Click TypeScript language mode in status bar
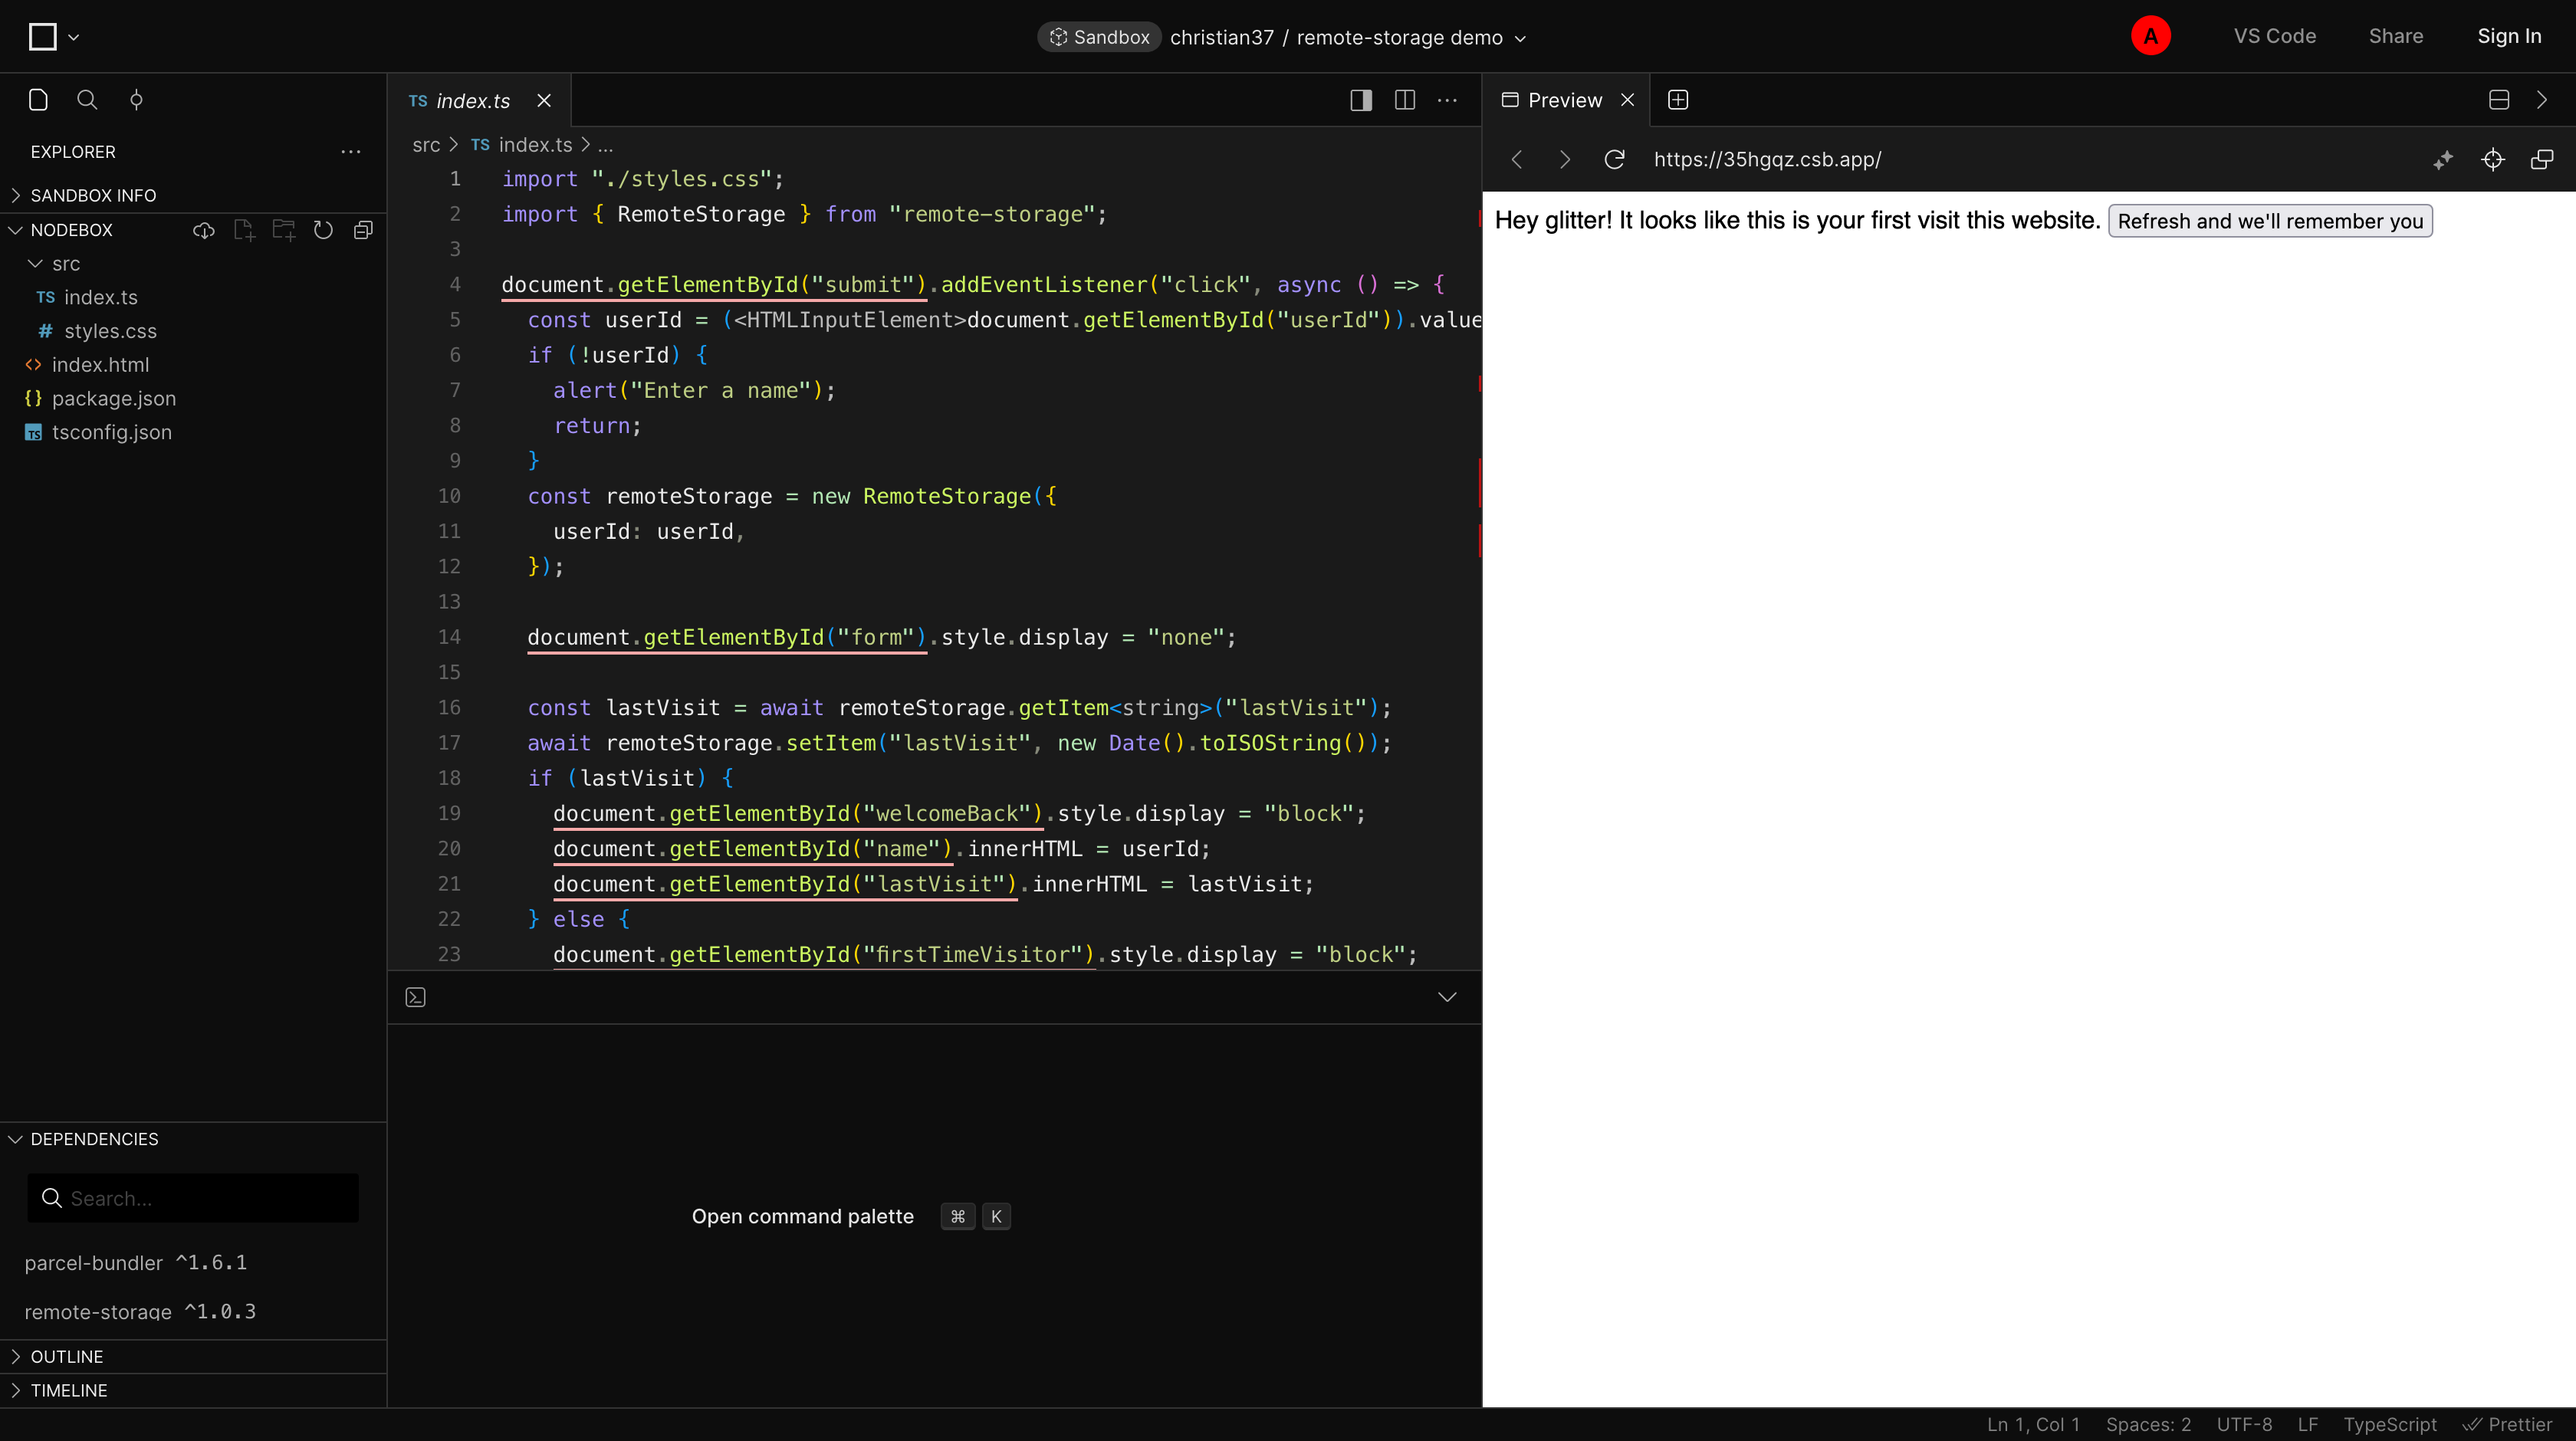Viewport: 2576px width, 1441px height. point(2390,1425)
